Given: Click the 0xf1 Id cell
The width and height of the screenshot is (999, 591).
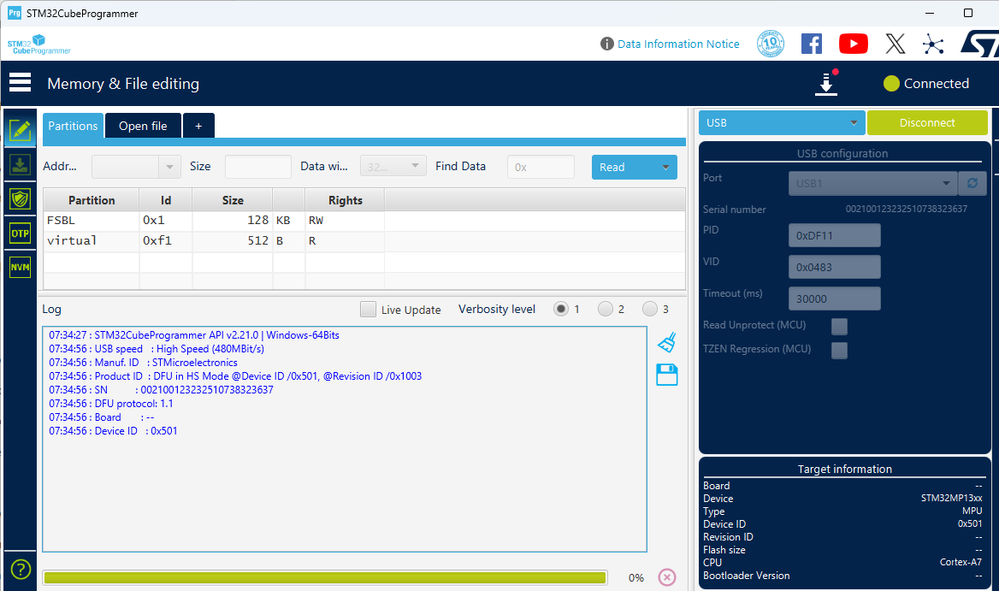Looking at the screenshot, I should pyautogui.click(x=166, y=241).
